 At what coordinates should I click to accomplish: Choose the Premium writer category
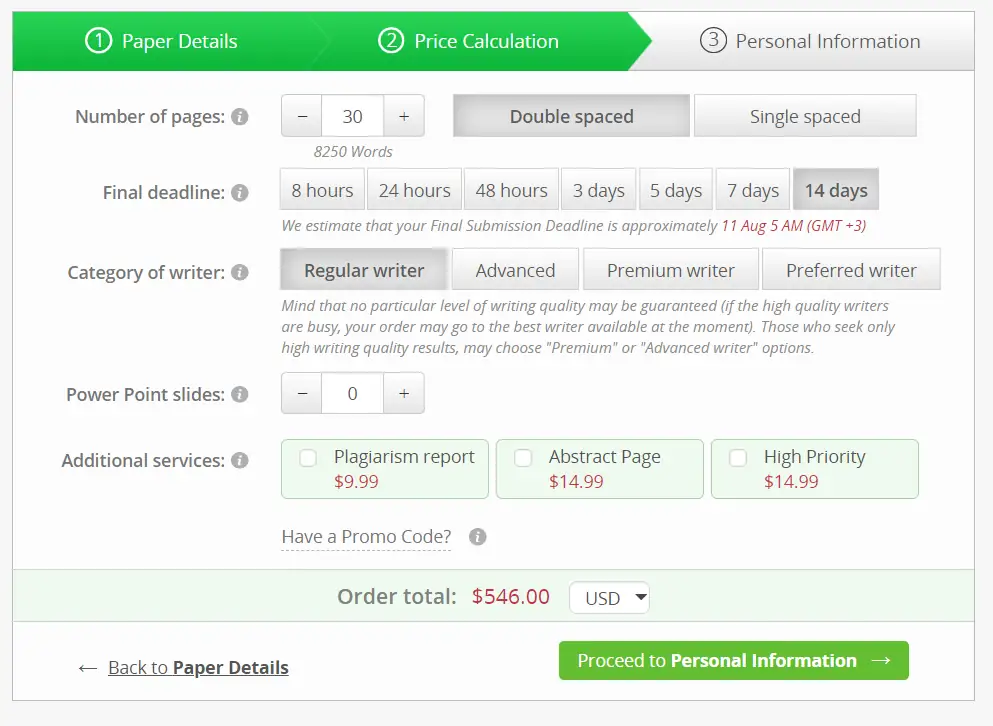(670, 269)
